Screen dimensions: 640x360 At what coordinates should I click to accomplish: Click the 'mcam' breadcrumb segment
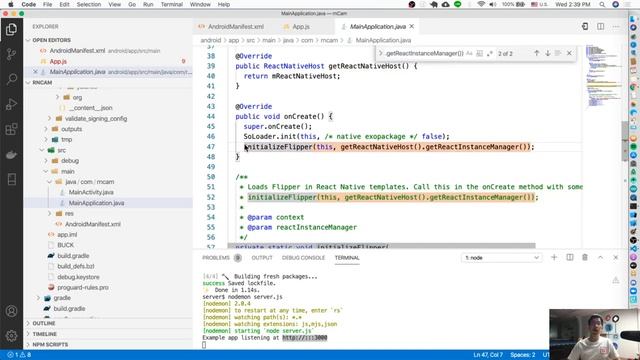[x=329, y=40]
